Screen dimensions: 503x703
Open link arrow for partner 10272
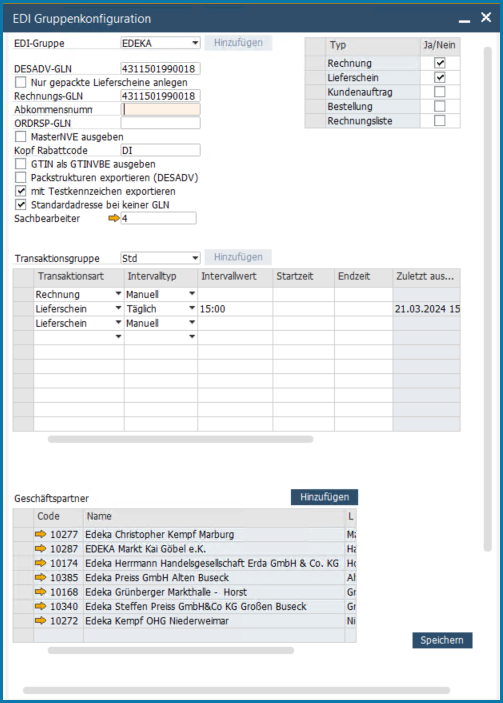pyautogui.click(x=40, y=621)
